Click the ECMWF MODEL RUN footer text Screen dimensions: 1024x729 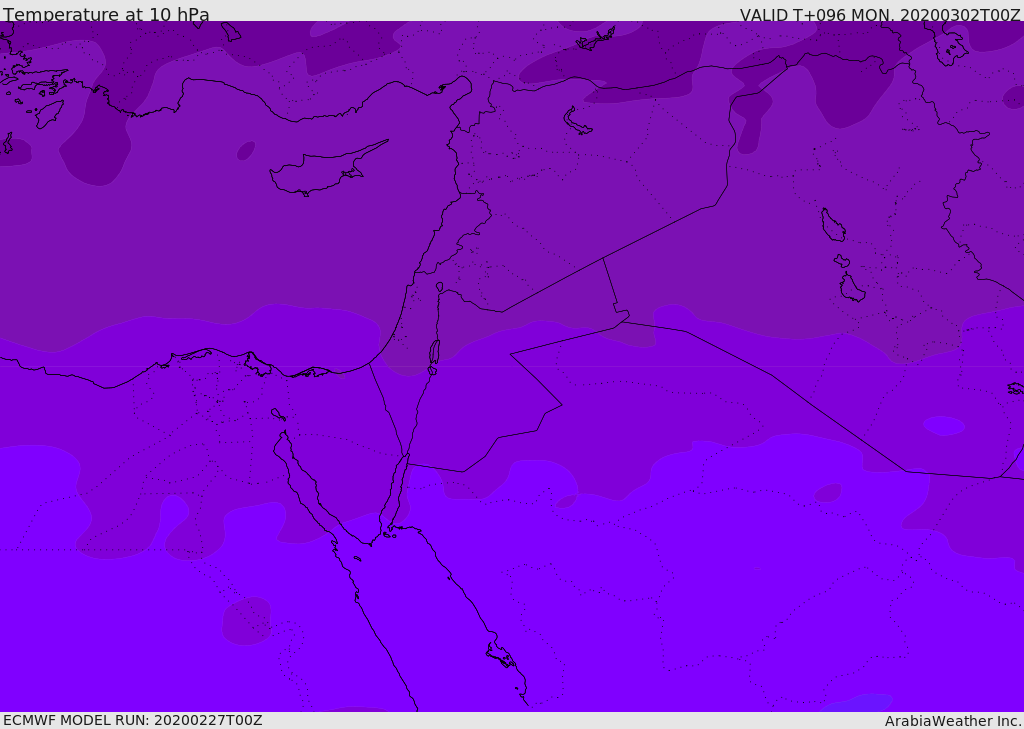pyautogui.click(x=132, y=720)
